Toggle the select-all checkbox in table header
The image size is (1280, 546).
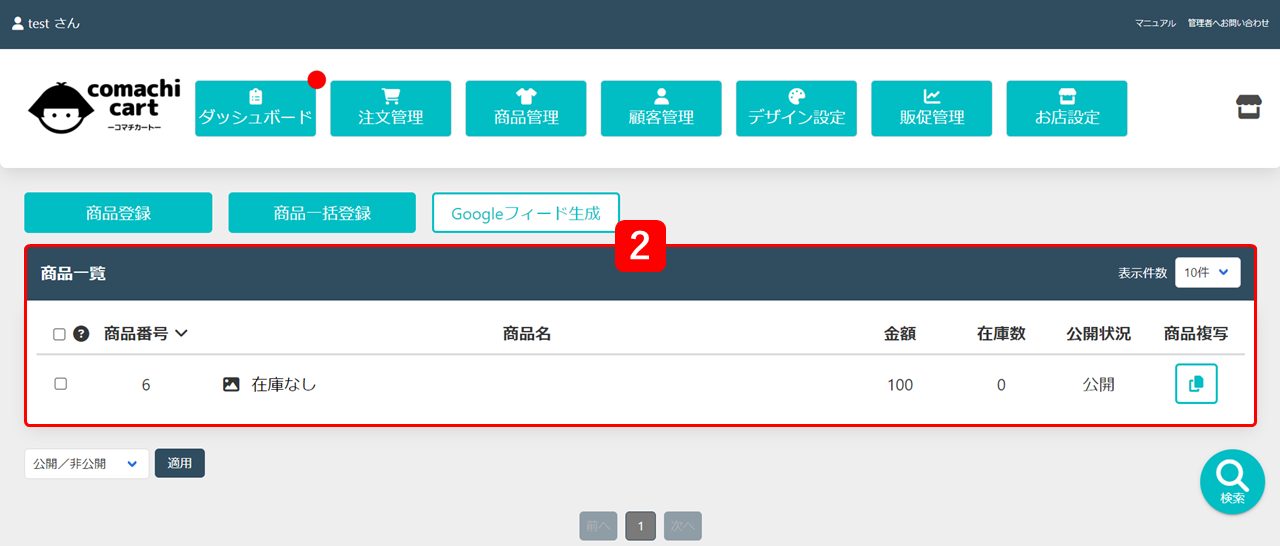point(59,334)
